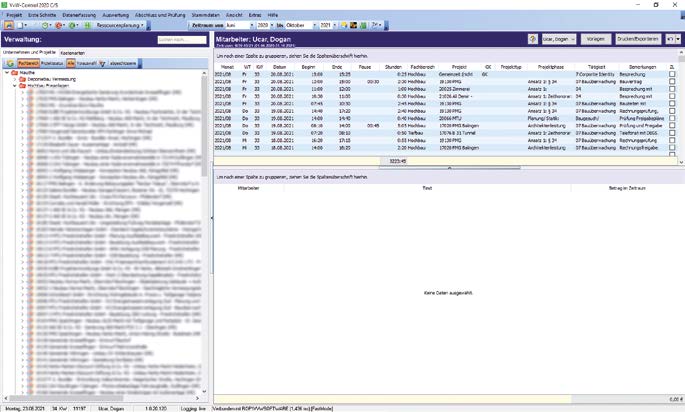
Task: Click the red circular toolbar icon
Action: pos(59,25)
